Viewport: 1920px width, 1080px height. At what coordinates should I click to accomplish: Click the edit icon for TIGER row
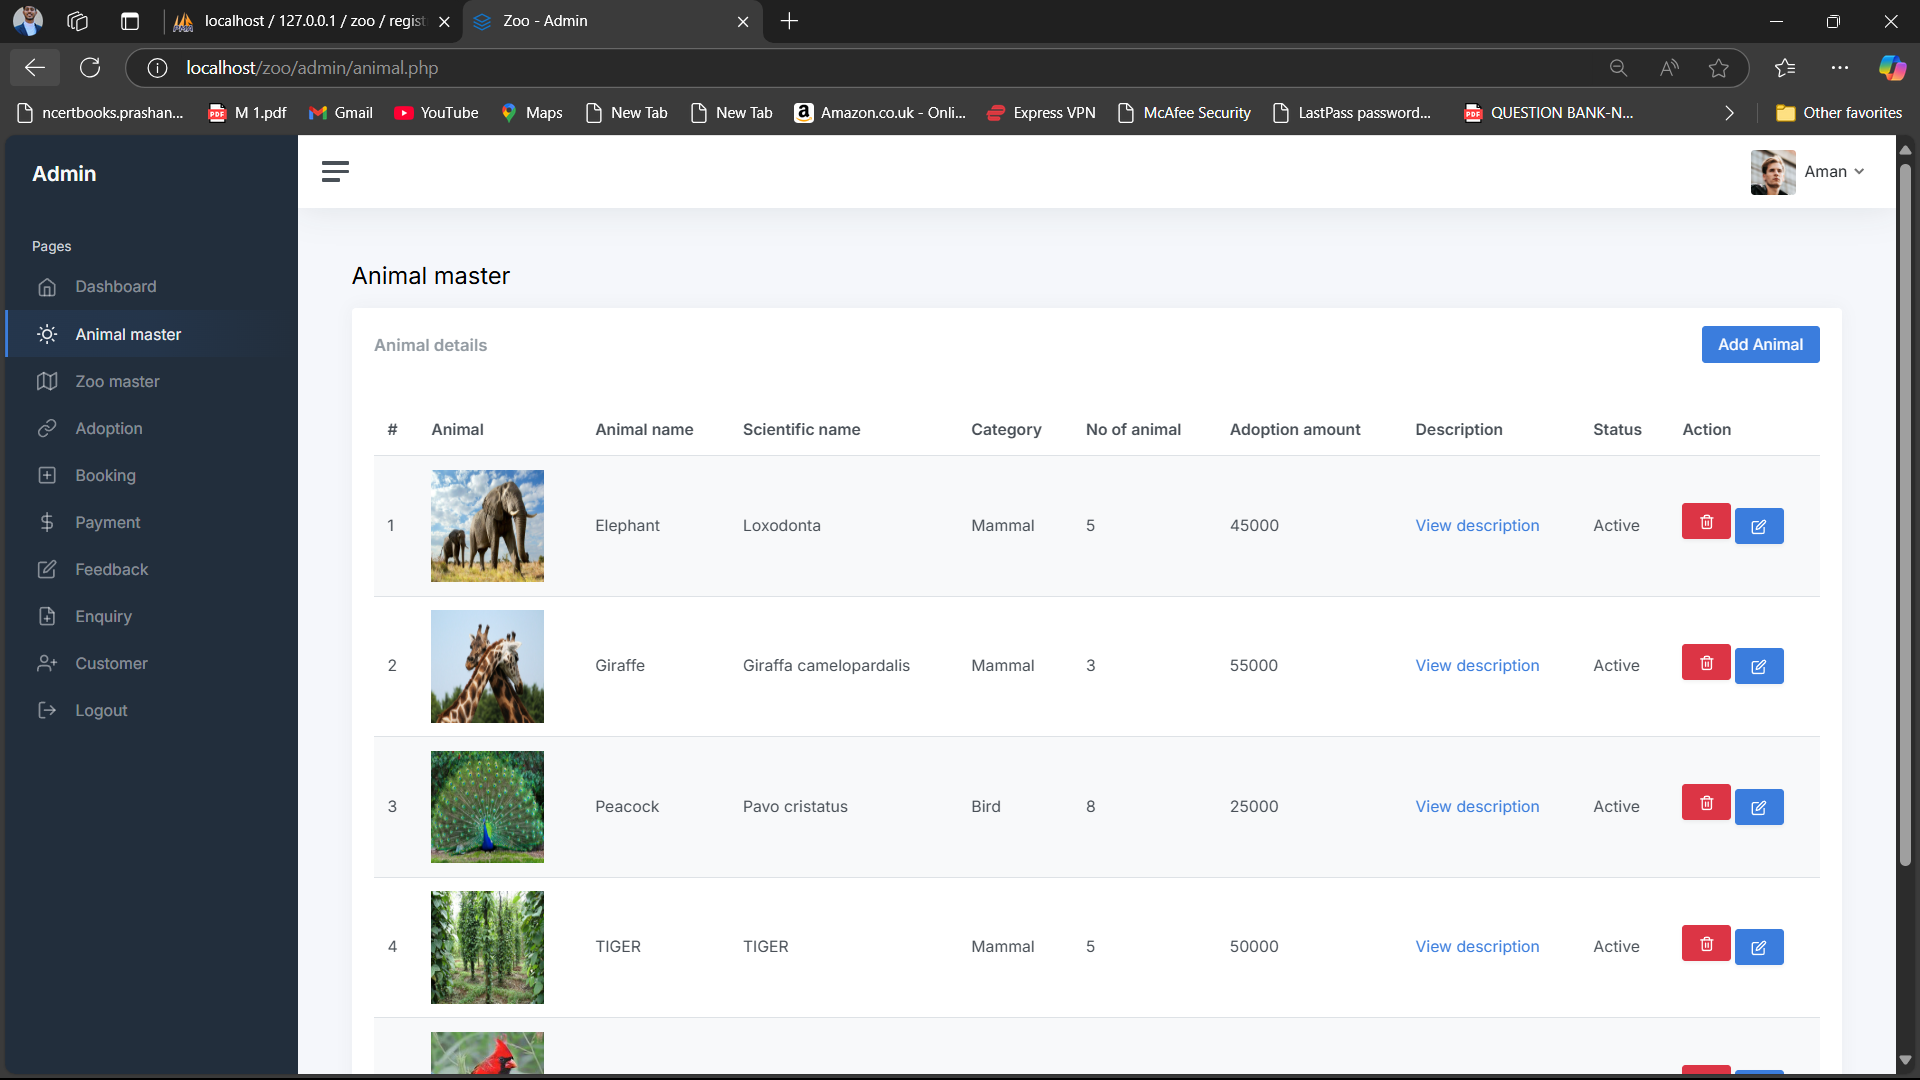[1759, 947]
